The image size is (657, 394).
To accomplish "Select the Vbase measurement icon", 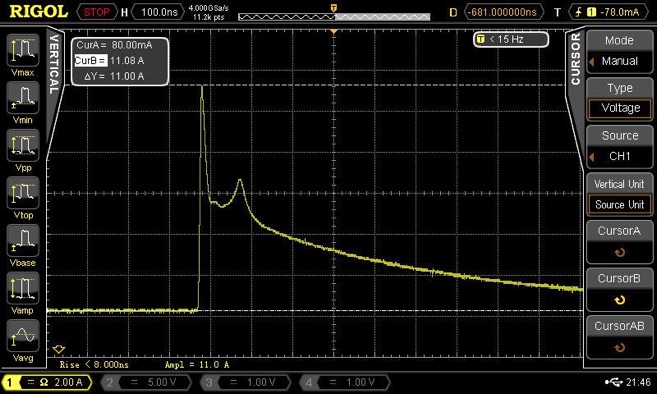I will pos(23,241).
